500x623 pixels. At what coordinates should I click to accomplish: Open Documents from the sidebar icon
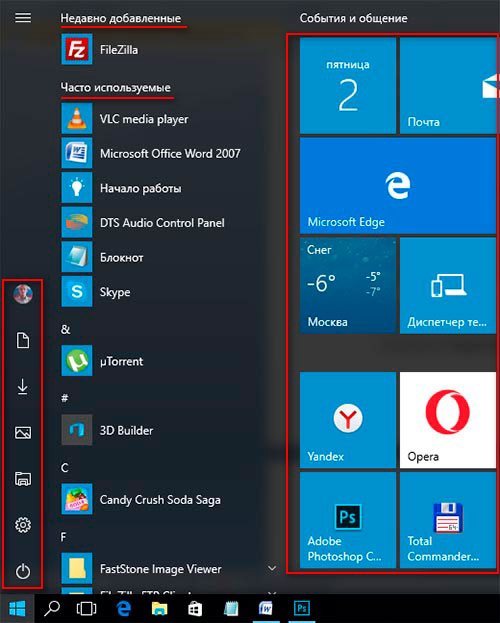[x=23, y=341]
